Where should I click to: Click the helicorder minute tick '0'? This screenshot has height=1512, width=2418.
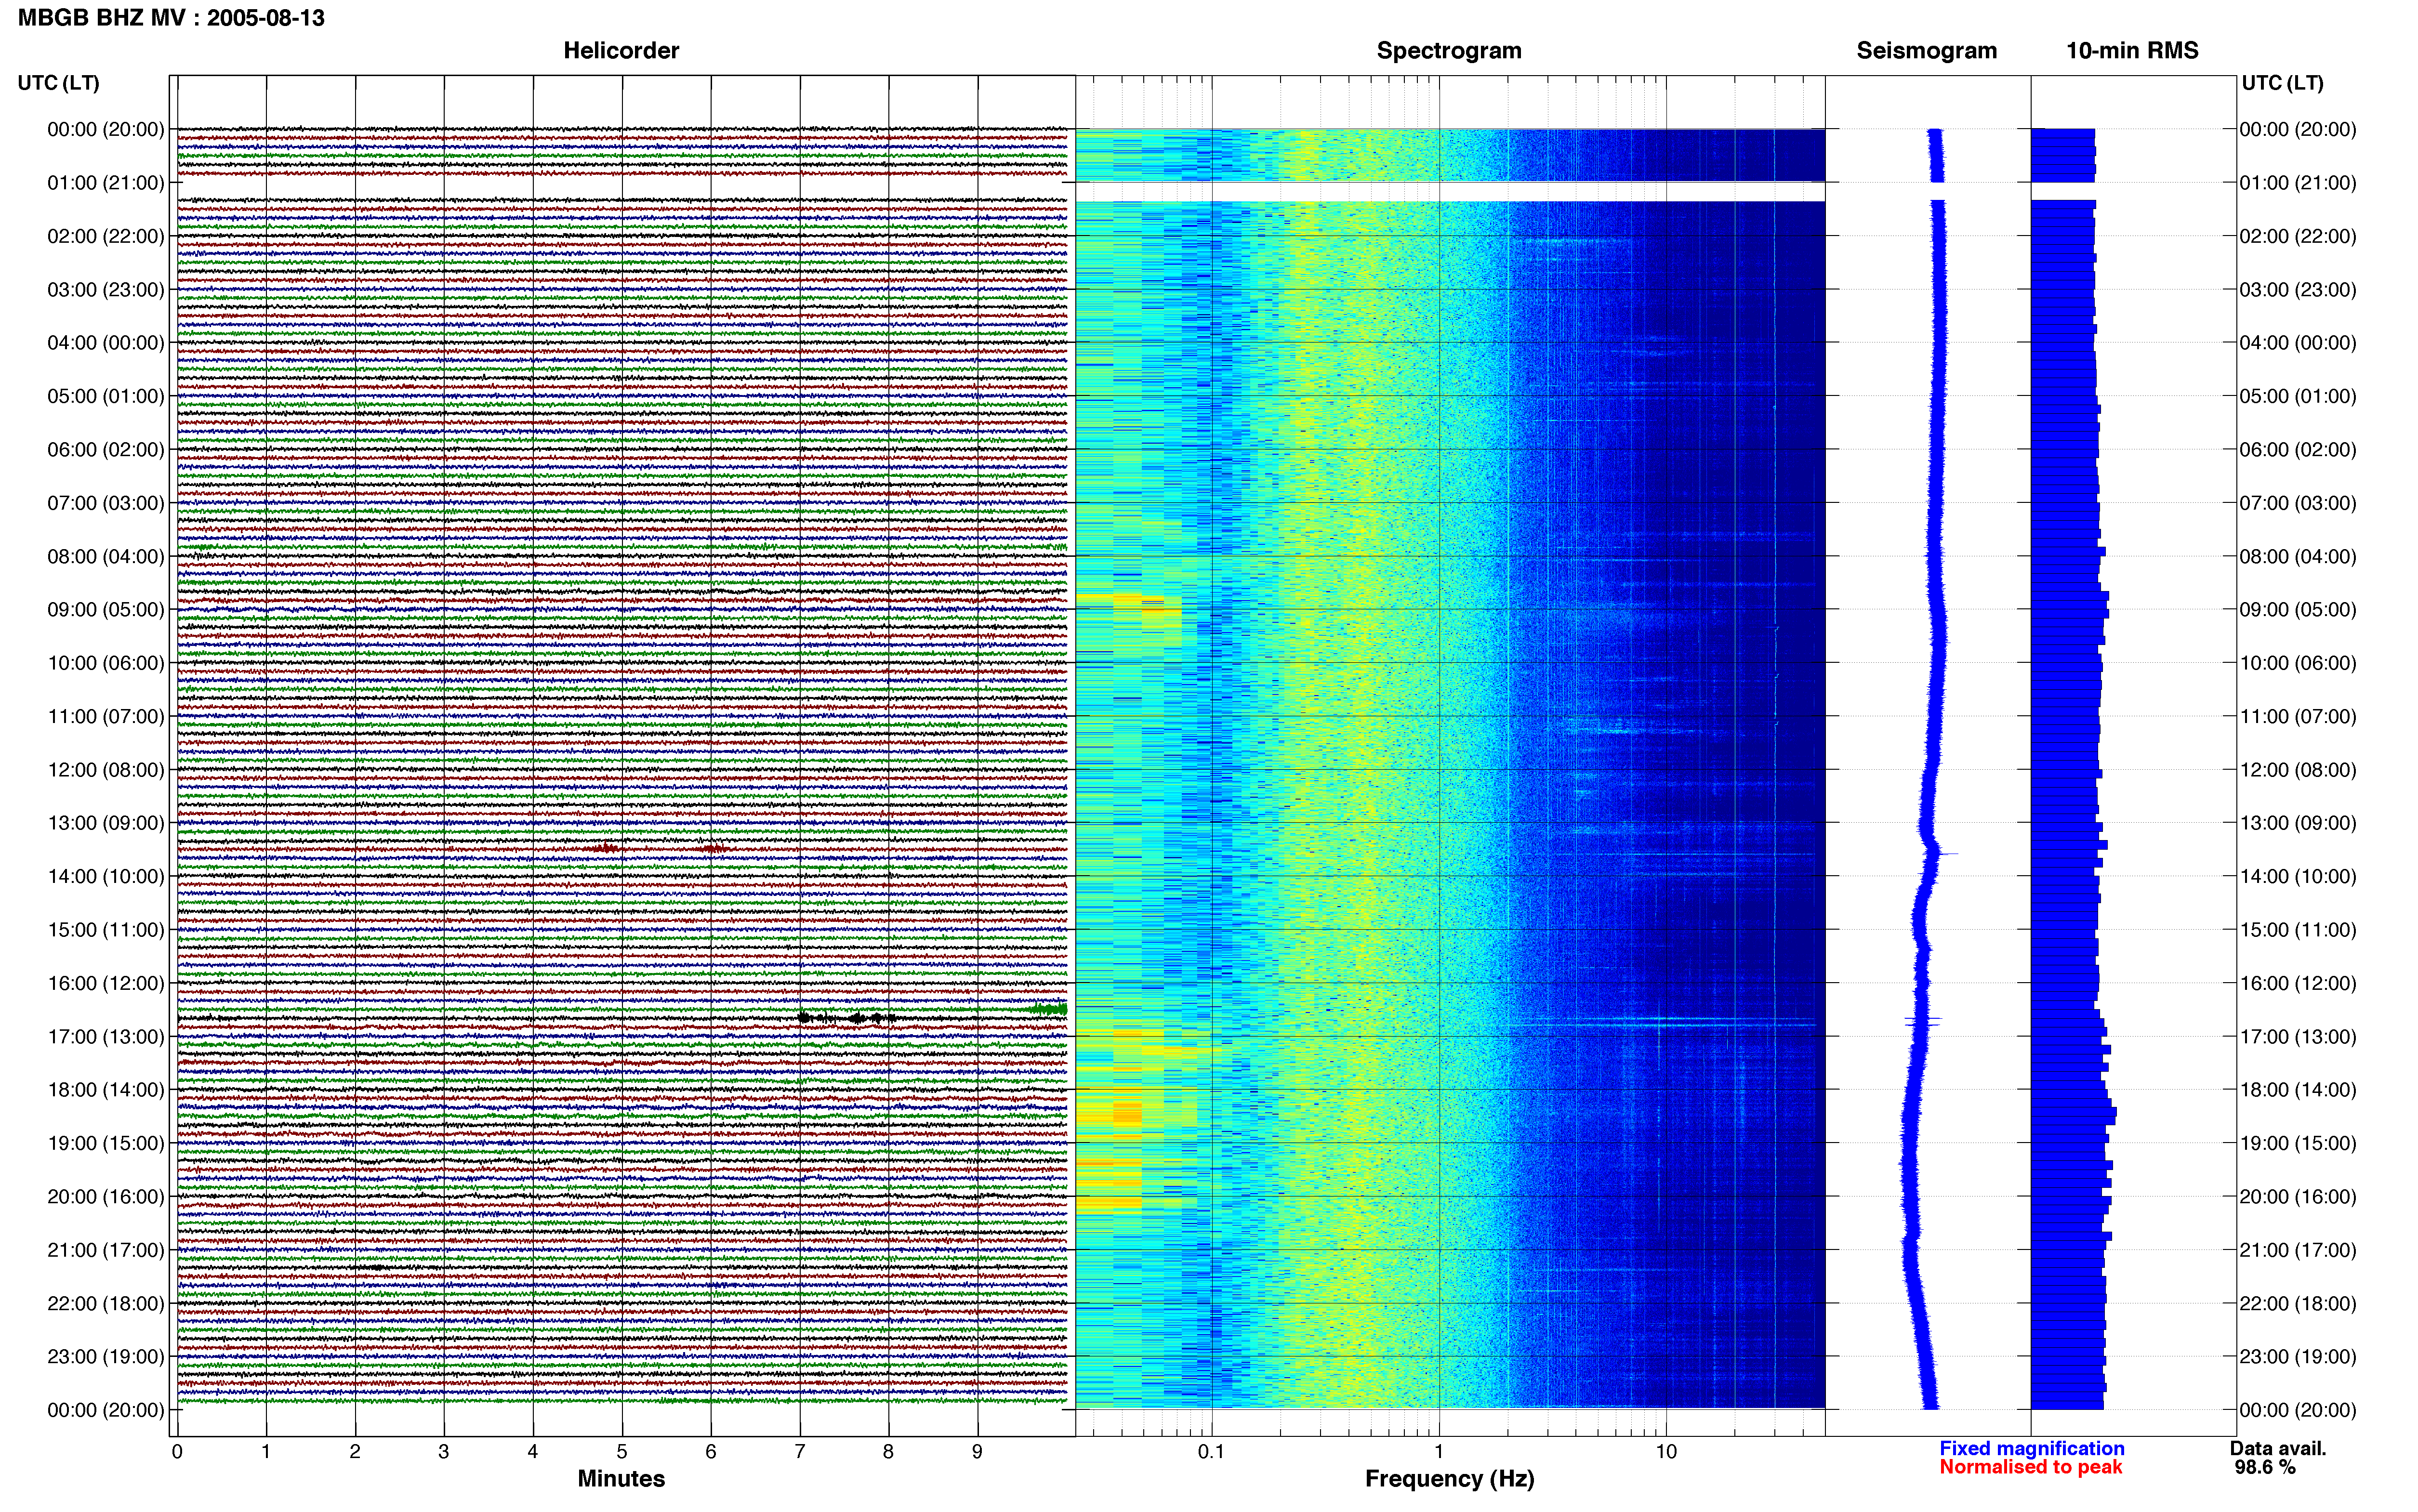tap(177, 1452)
